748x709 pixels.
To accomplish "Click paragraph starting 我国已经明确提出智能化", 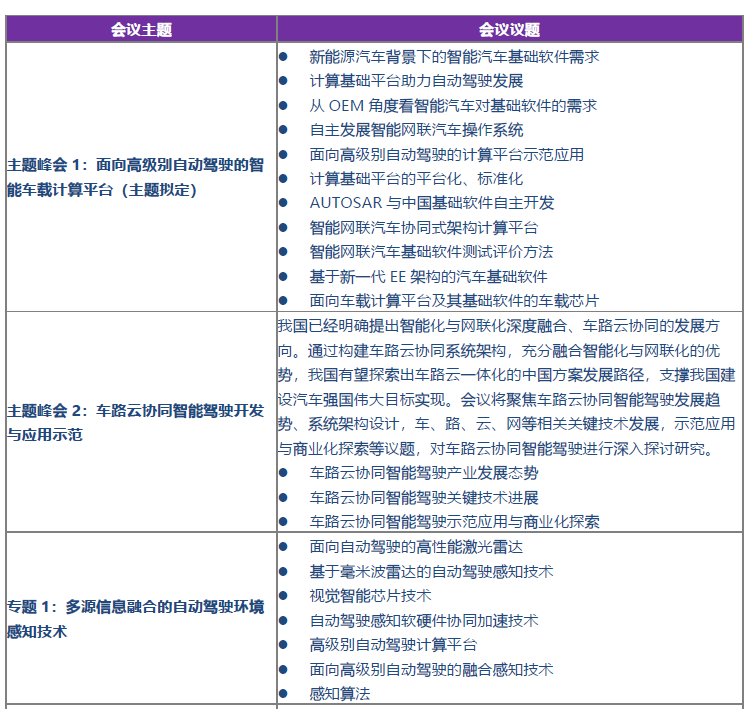I will click(x=507, y=387).
